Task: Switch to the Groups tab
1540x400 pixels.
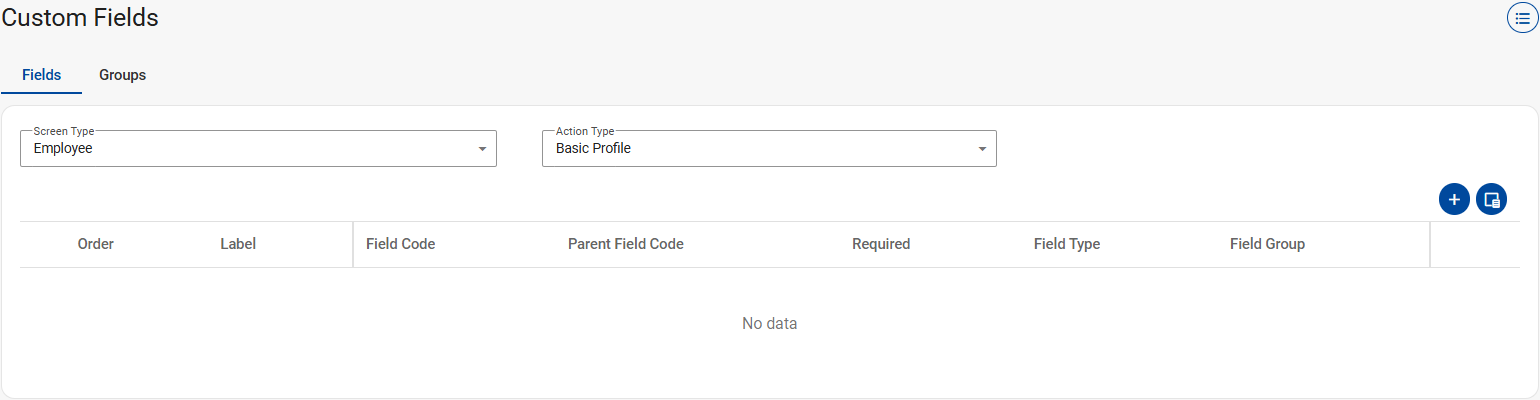Action: [x=122, y=75]
